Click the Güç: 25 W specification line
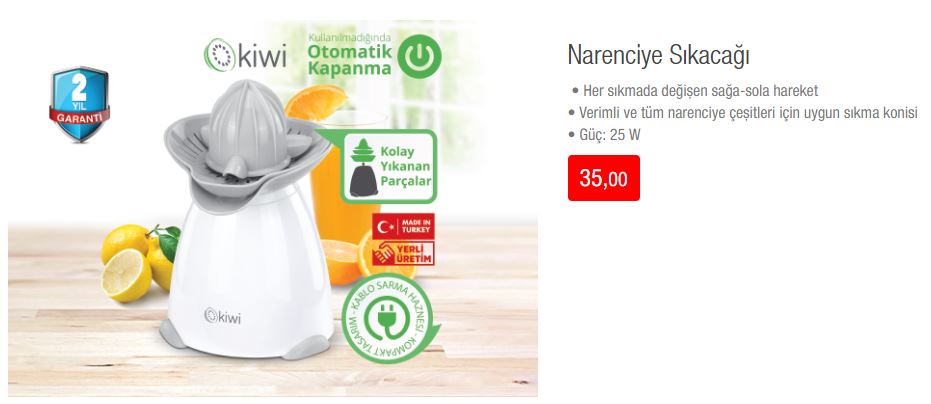The height and width of the screenshot is (404, 931). [x=604, y=135]
